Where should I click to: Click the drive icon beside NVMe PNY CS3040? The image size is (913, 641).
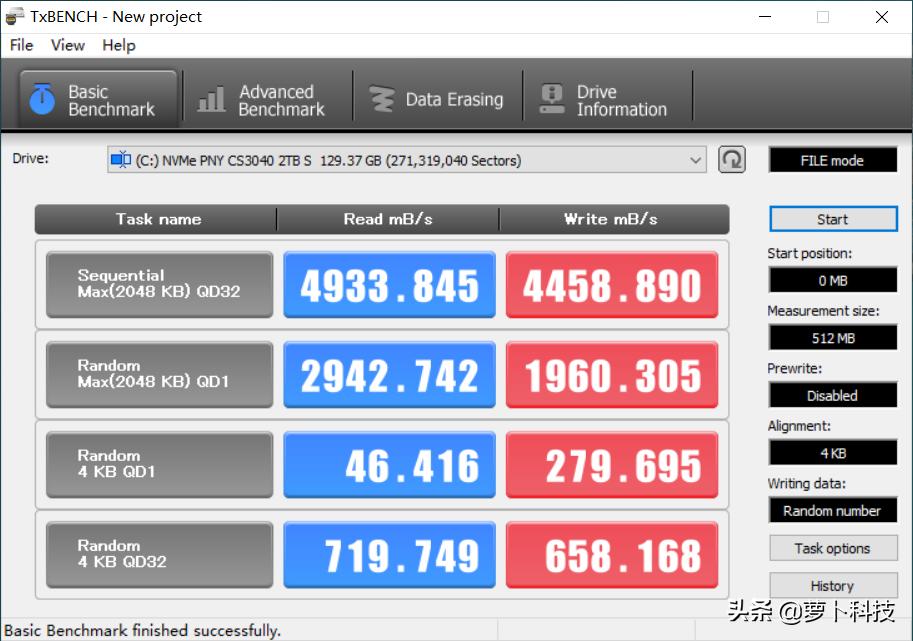pyautogui.click(x=120, y=158)
